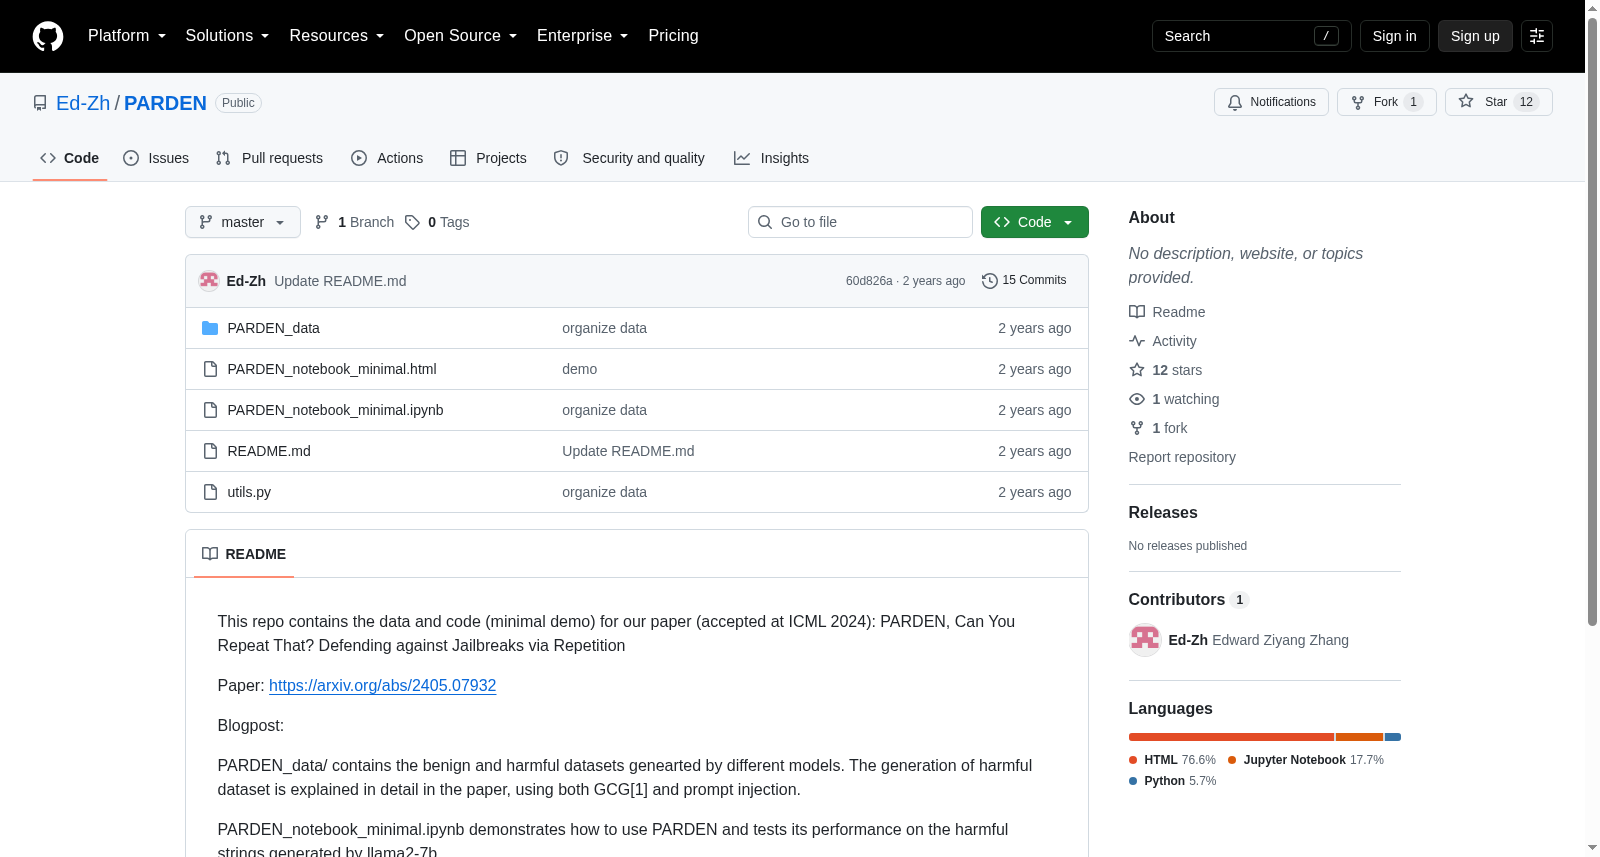Click the book icon in README header

pyautogui.click(x=210, y=554)
